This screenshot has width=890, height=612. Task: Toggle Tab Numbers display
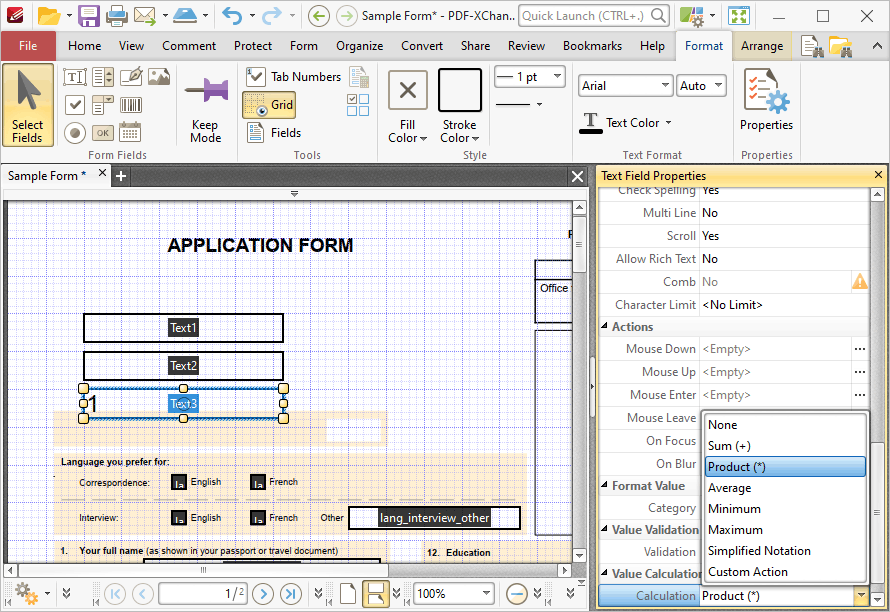pyautogui.click(x=293, y=77)
